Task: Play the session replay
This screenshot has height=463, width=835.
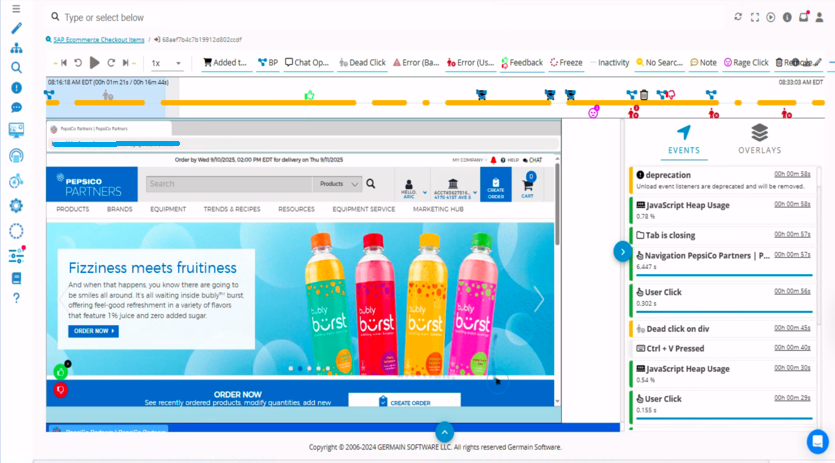Action: coord(94,63)
